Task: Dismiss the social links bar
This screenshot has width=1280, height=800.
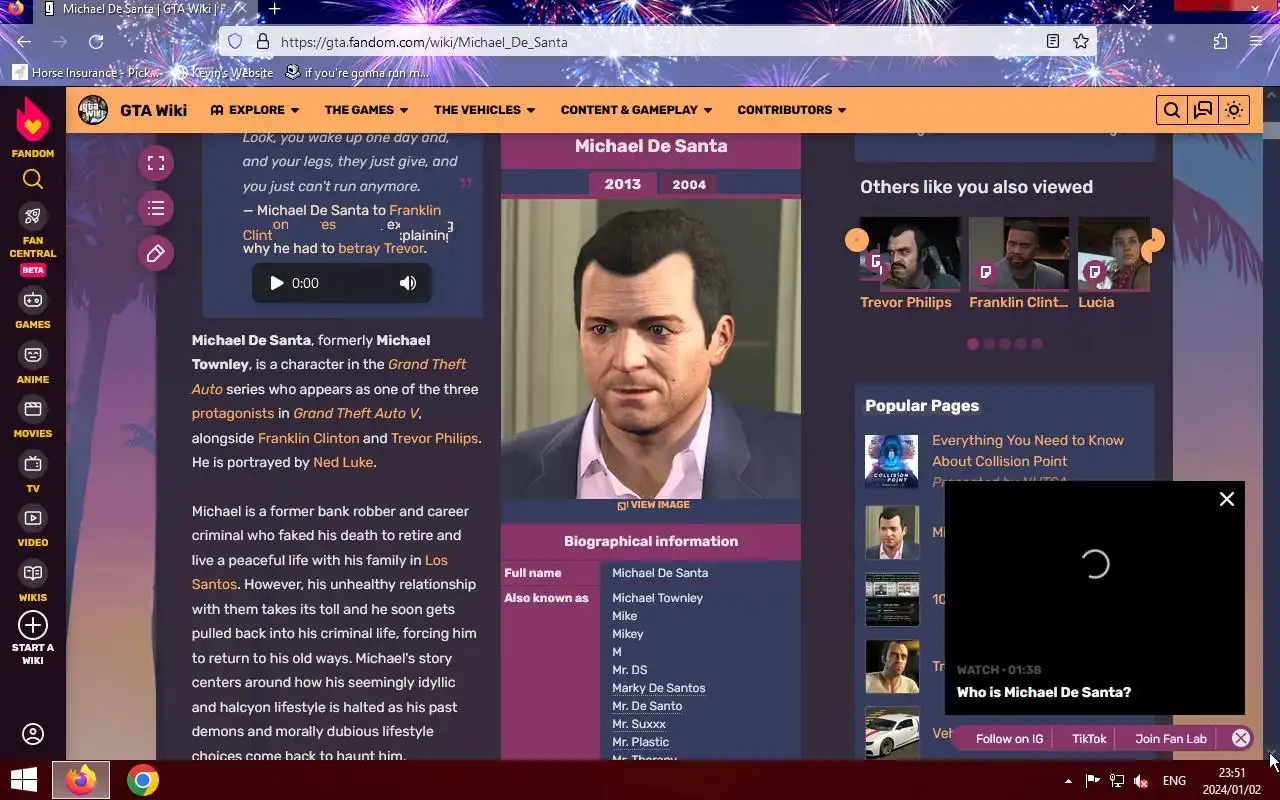Action: (x=1241, y=738)
